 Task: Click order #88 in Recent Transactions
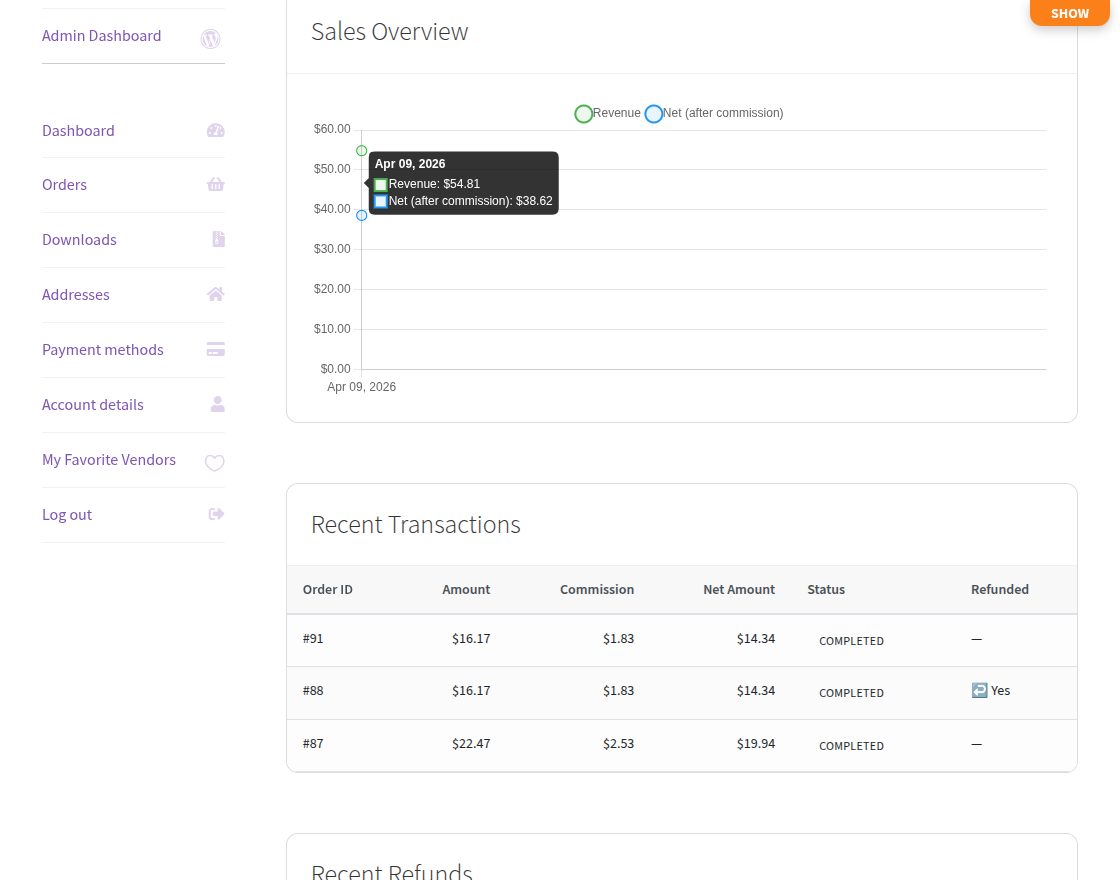(313, 691)
